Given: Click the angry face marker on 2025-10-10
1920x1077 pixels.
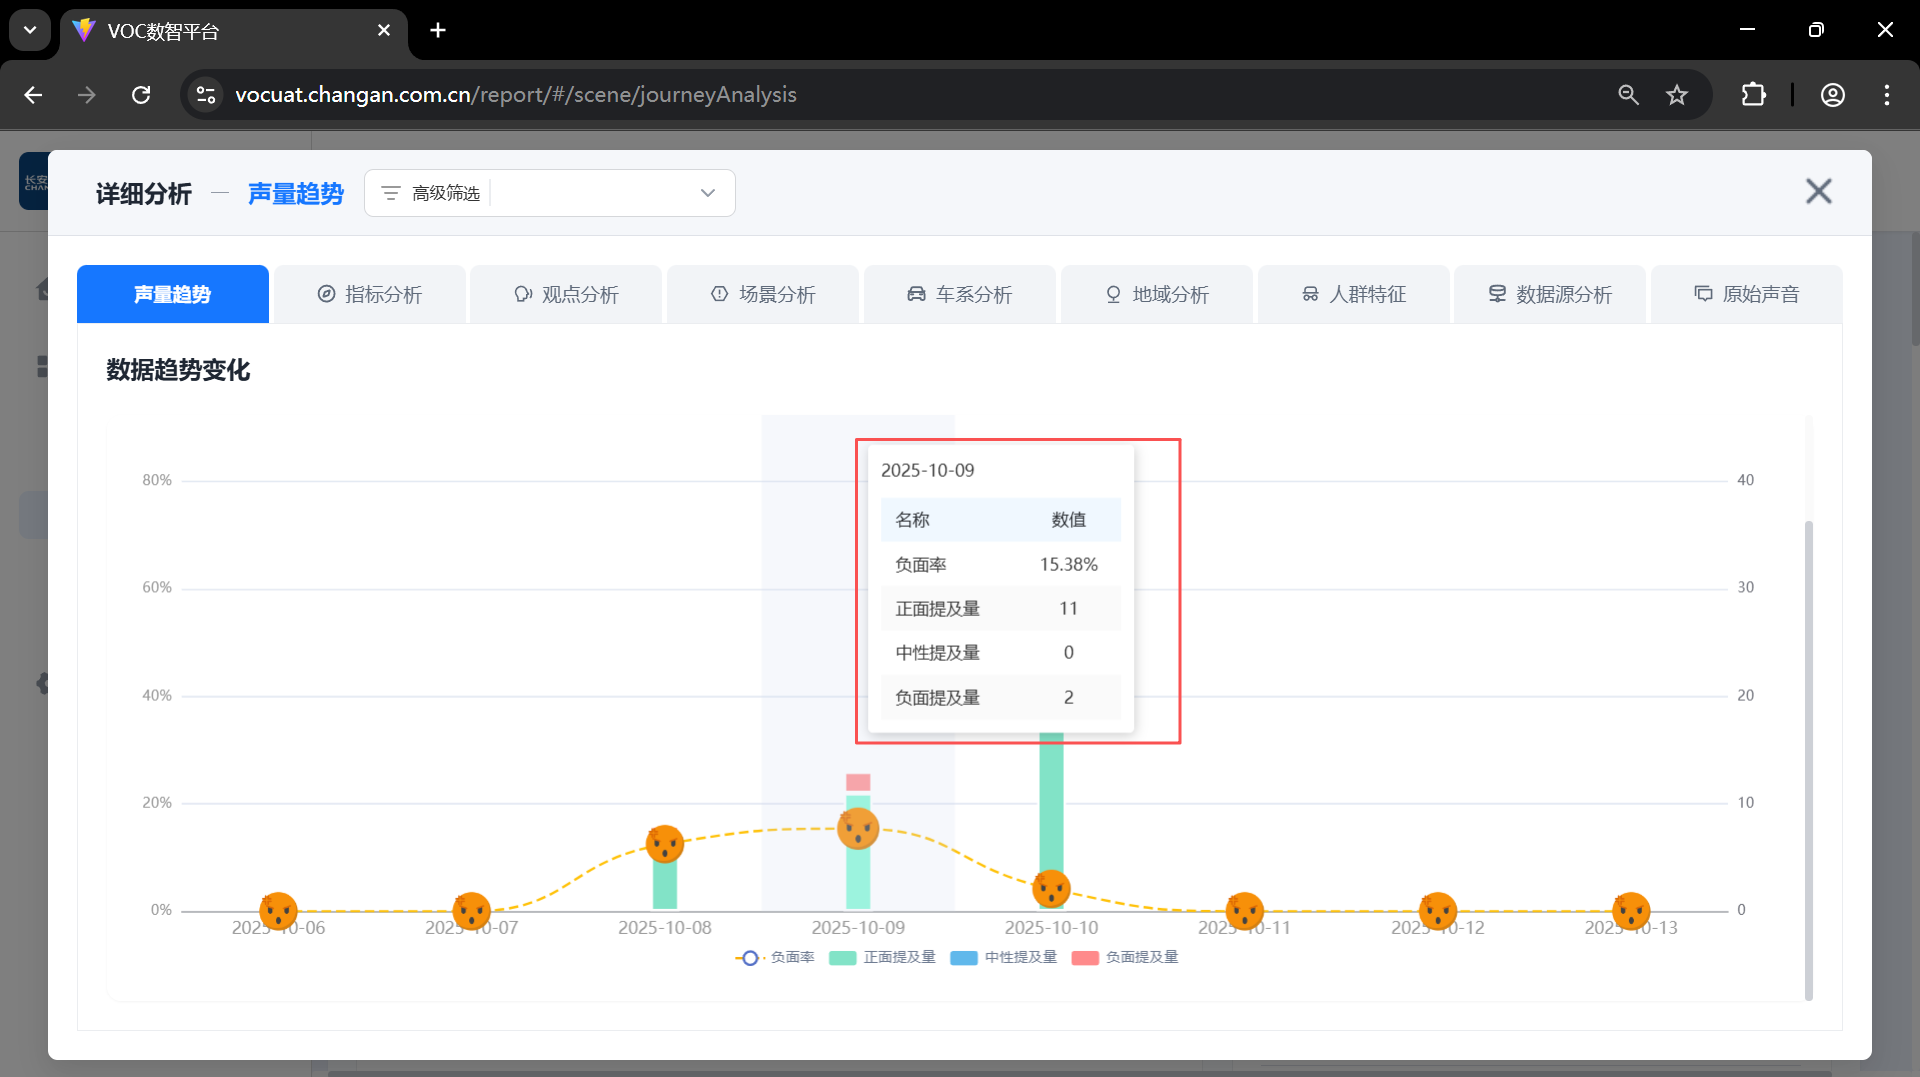Looking at the screenshot, I should tap(1051, 888).
